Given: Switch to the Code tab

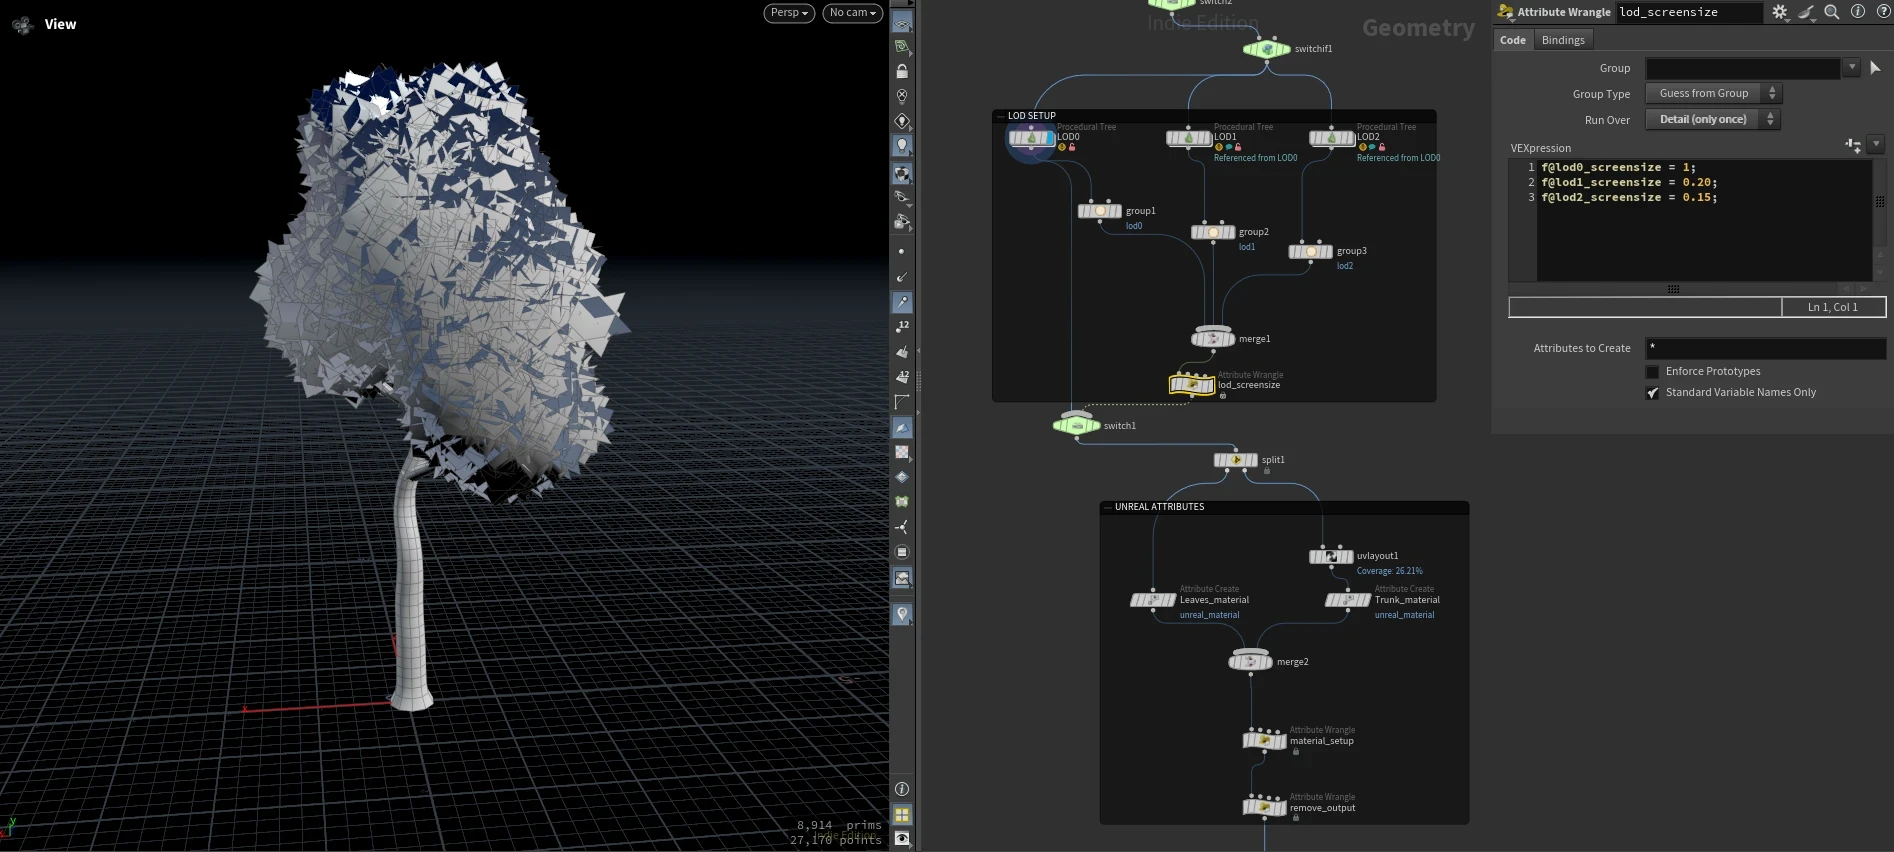Looking at the screenshot, I should point(1513,40).
